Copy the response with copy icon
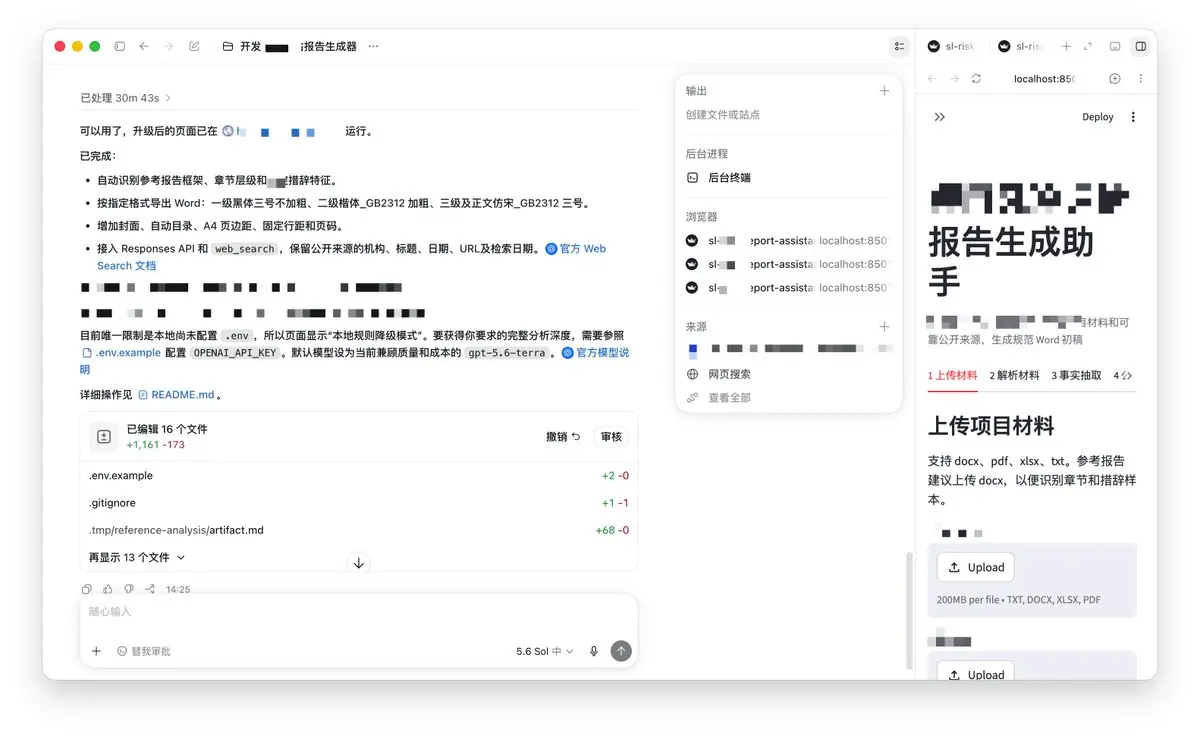The image size is (1200, 736). click(x=87, y=589)
